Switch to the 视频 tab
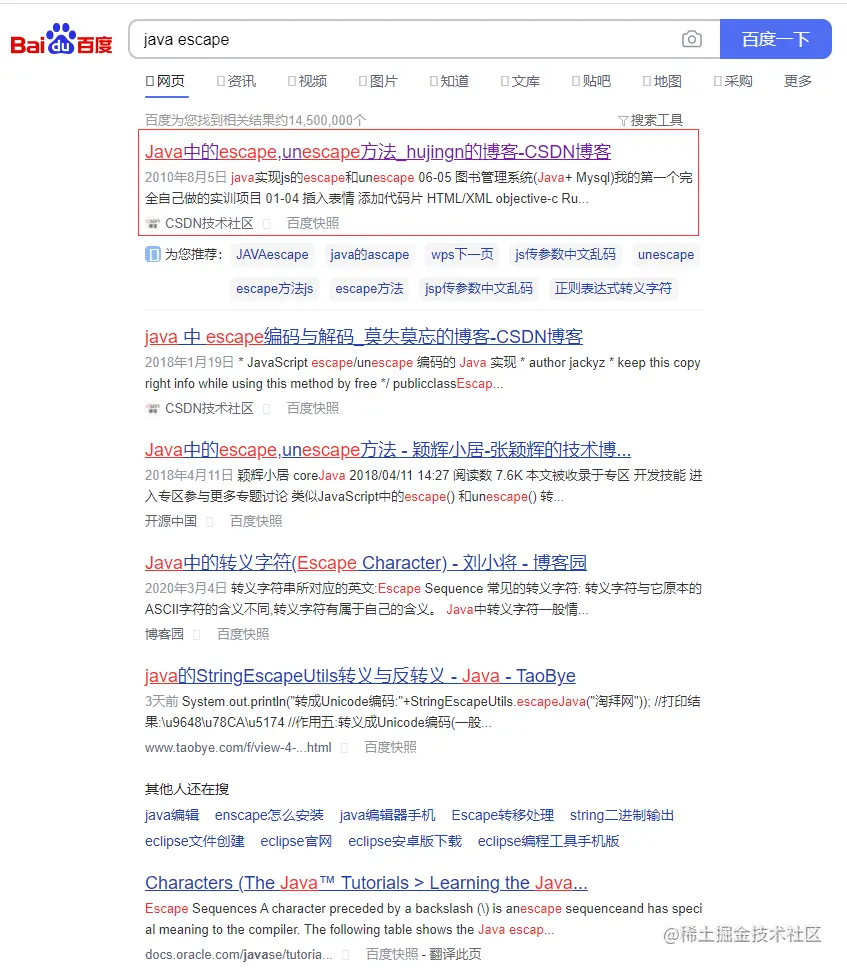 pos(307,81)
